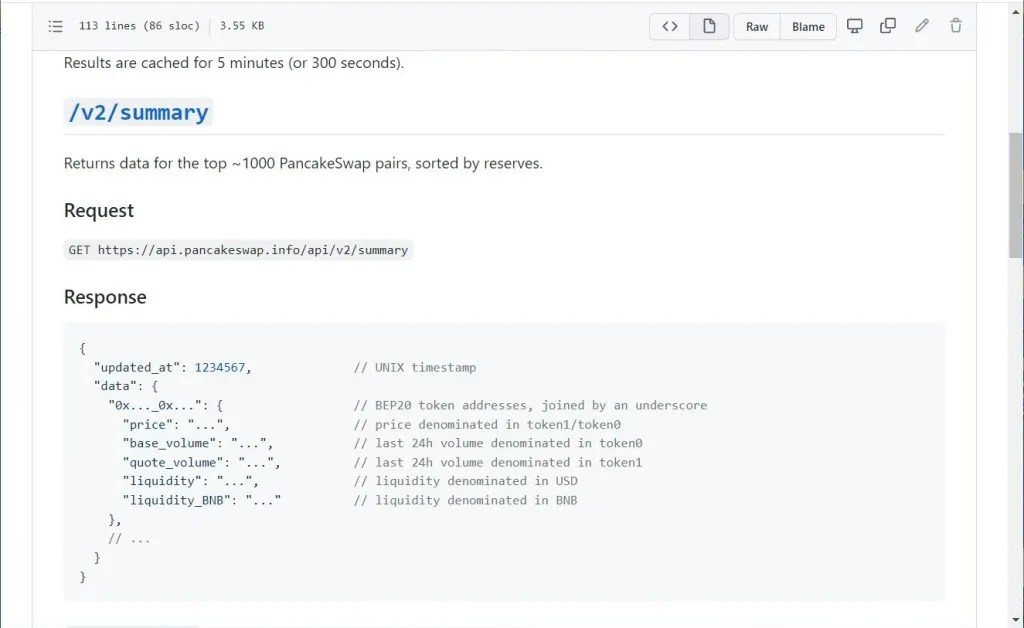Edit this file using the pencil icon
Image resolution: width=1024 pixels, height=628 pixels.
[921, 26]
